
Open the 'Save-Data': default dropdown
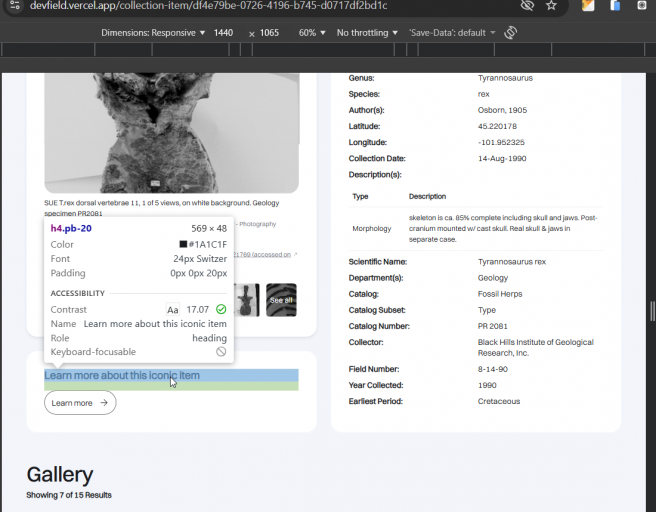452,33
